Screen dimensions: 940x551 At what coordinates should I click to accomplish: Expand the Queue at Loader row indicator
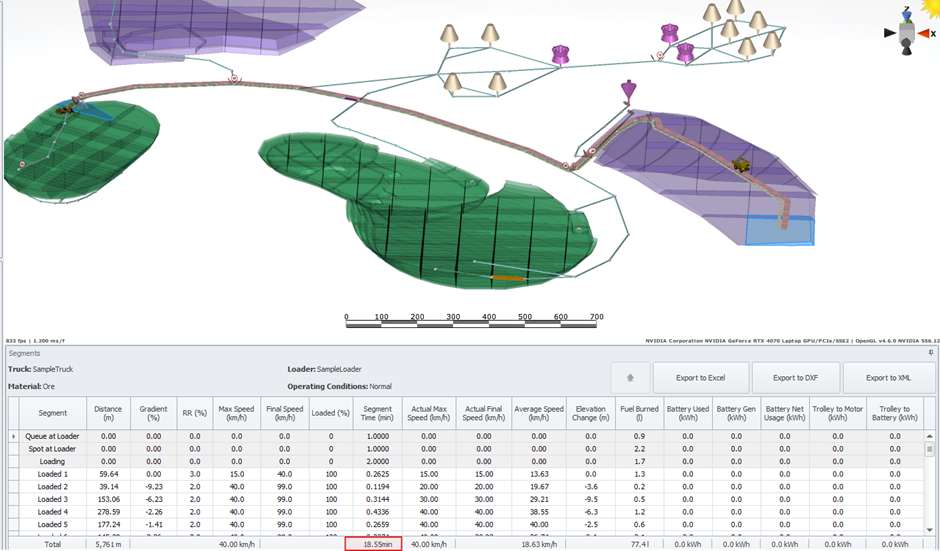(14, 436)
